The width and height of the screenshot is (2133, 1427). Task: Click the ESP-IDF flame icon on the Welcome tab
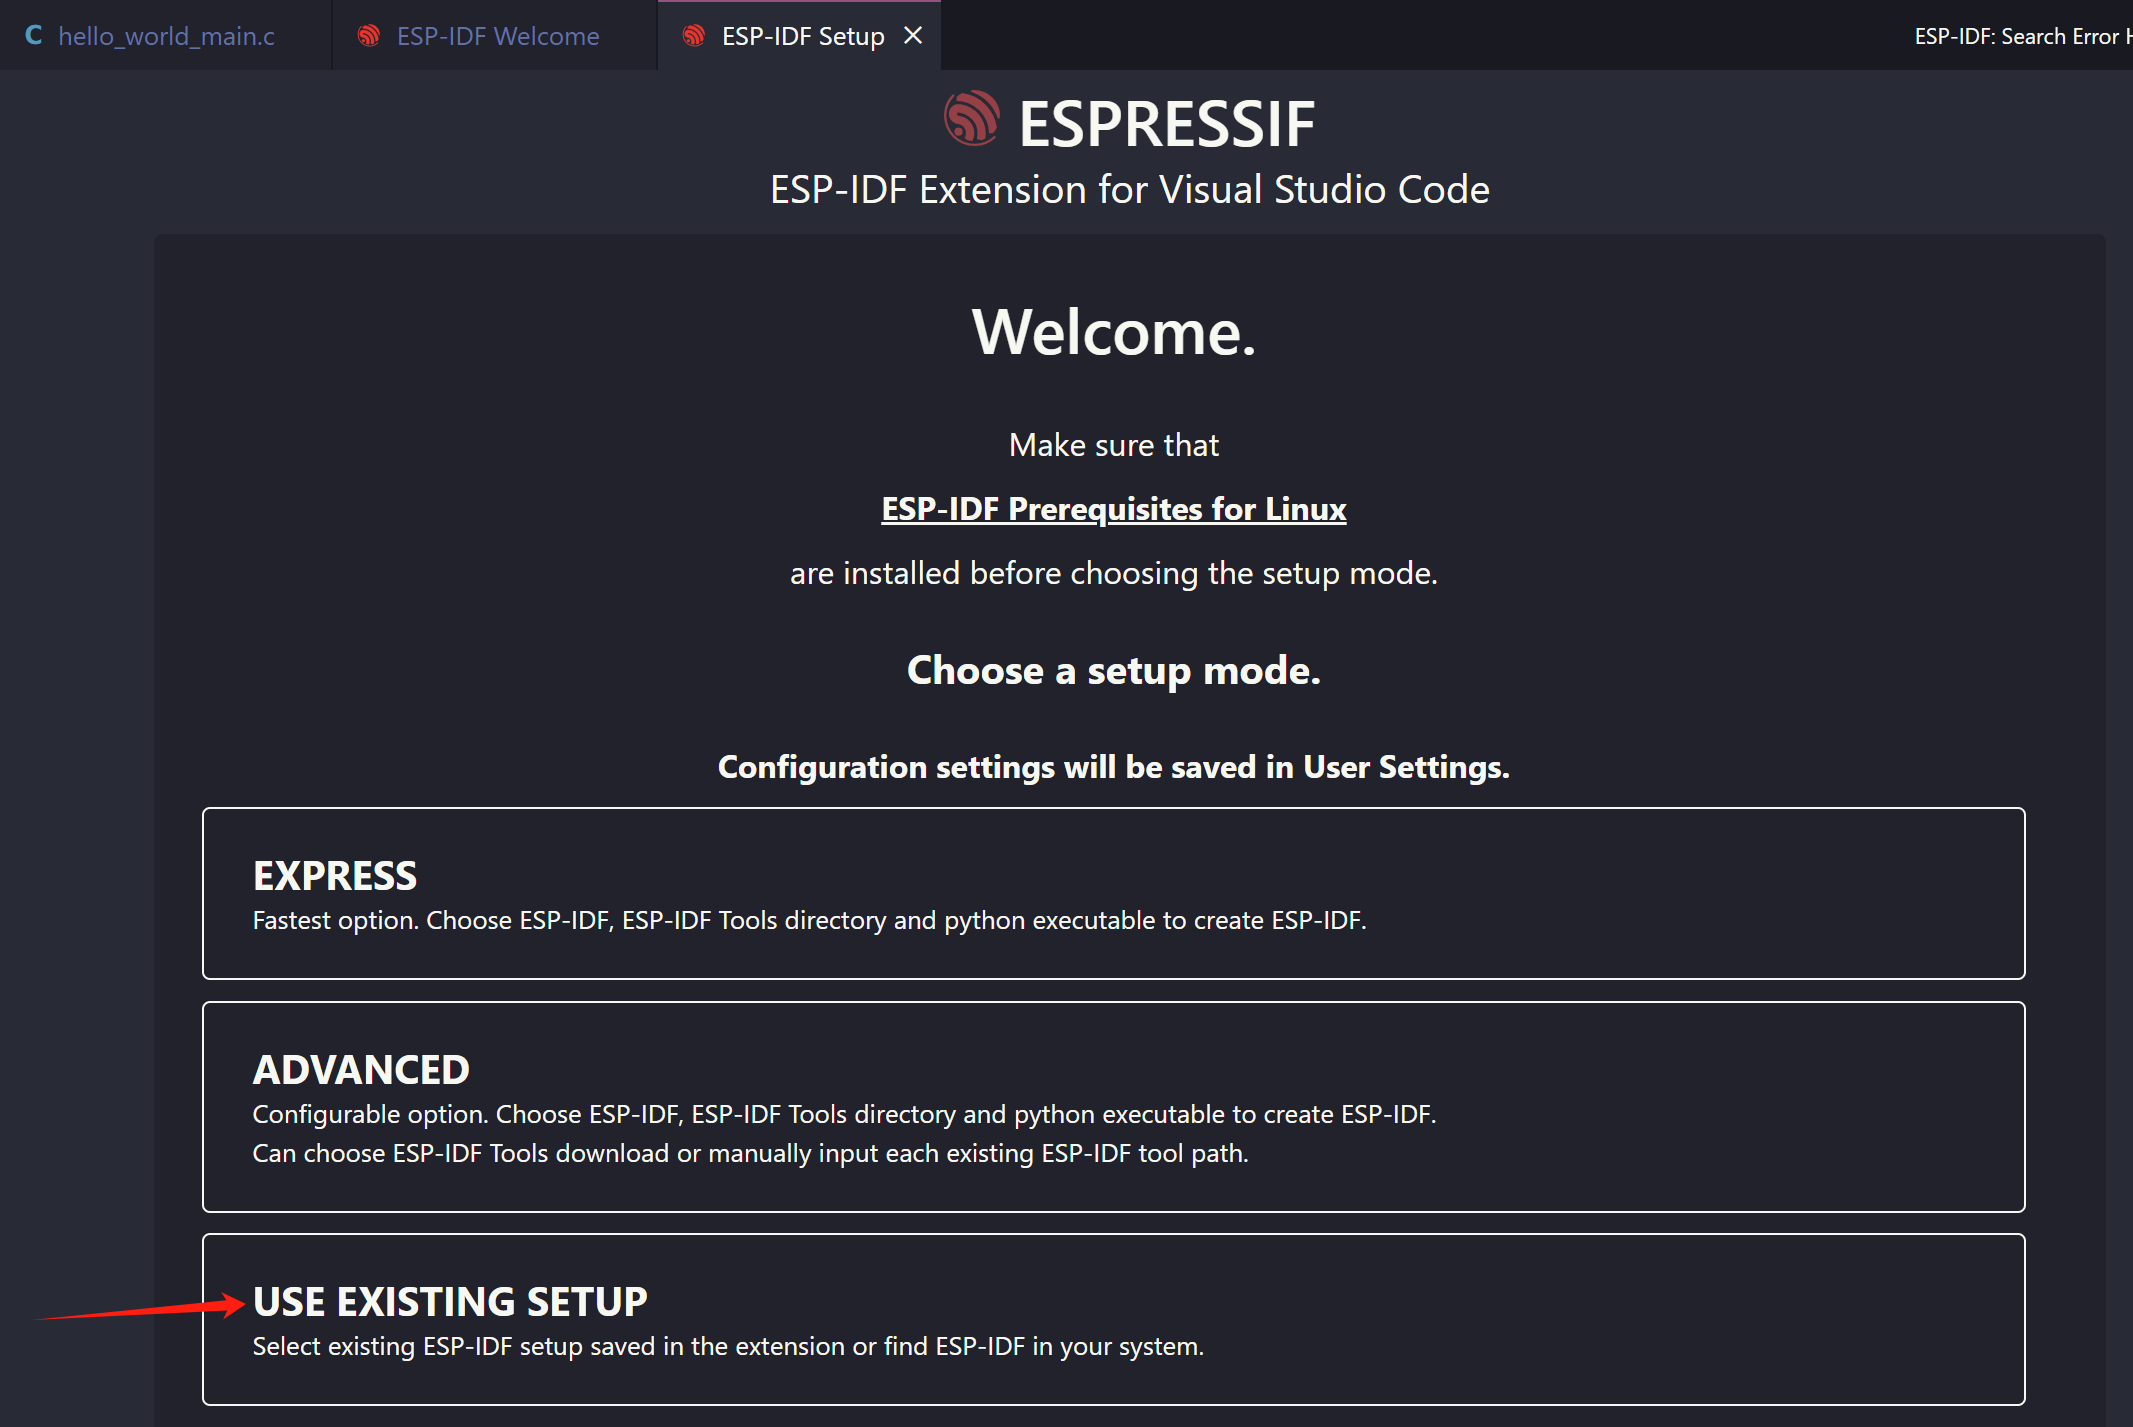368,34
